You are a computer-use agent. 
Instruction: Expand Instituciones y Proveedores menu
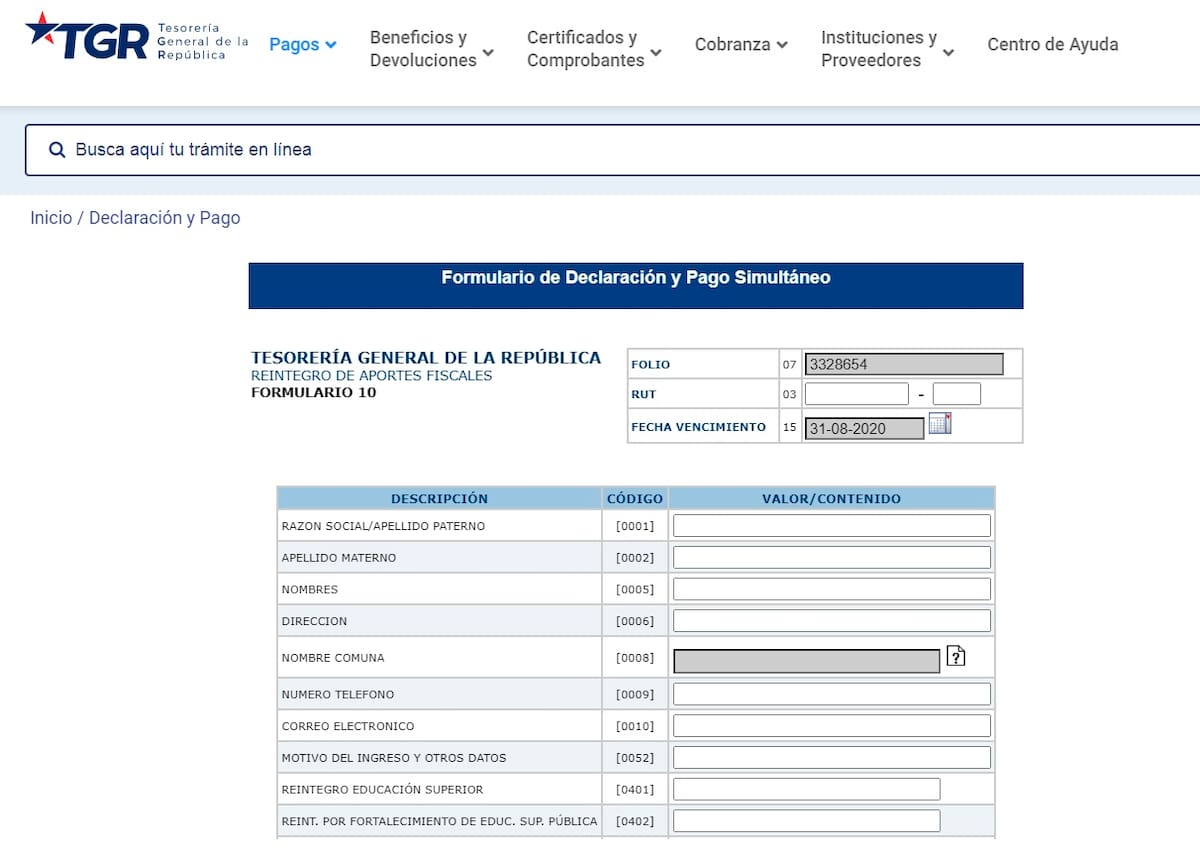[887, 49]
